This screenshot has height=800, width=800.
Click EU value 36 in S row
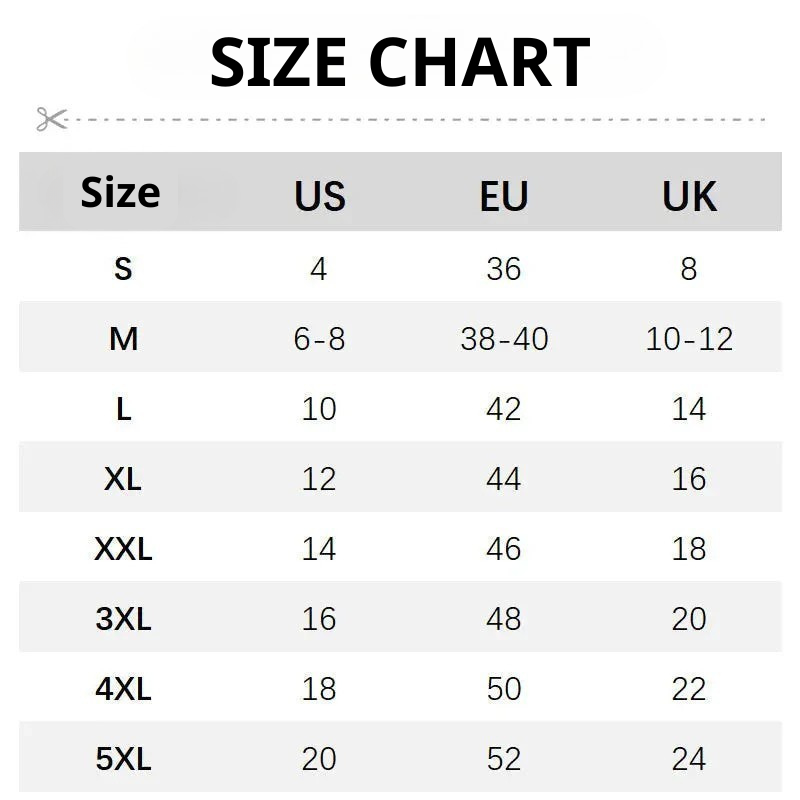(x=504, y=268)
